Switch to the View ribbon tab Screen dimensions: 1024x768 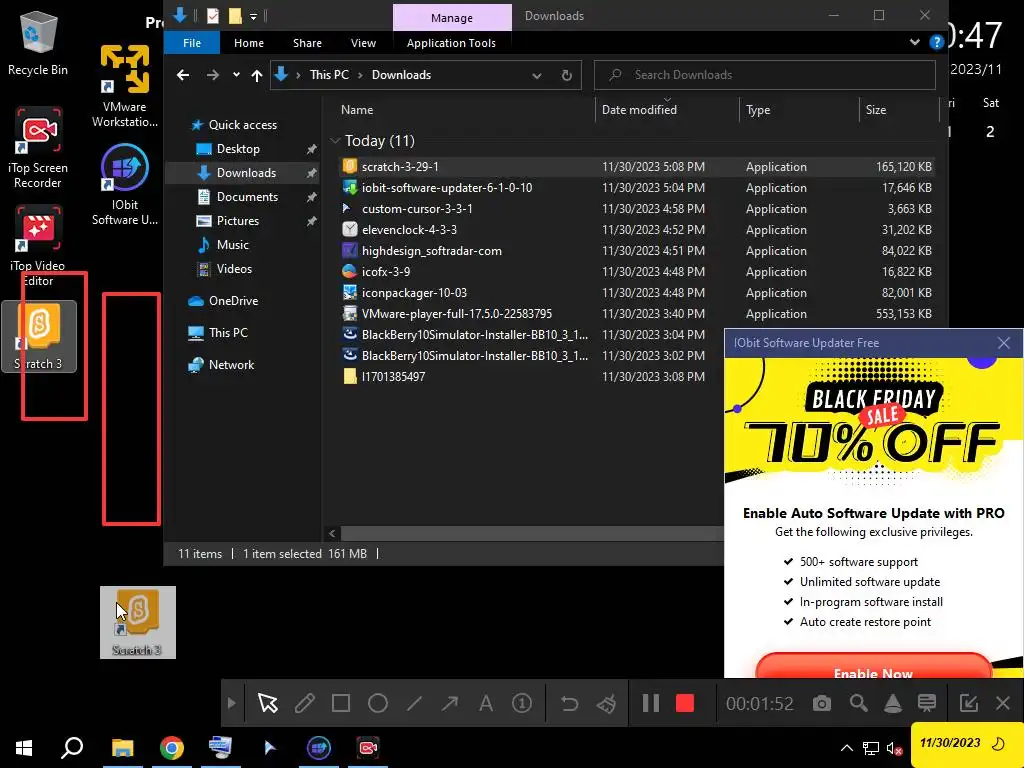pyautogui.click(x=363, y=43)
